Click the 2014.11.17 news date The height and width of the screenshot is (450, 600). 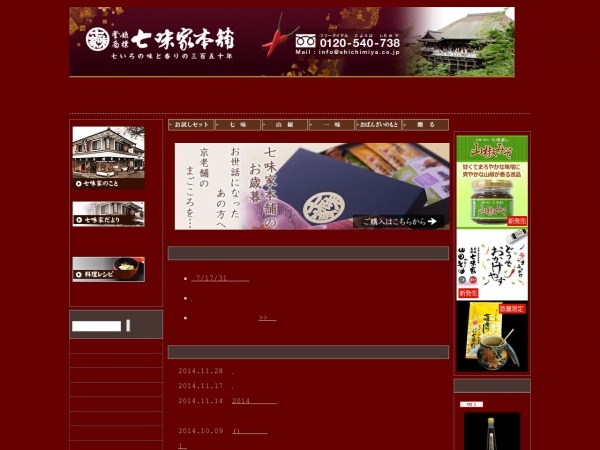(x=200, y=386)
